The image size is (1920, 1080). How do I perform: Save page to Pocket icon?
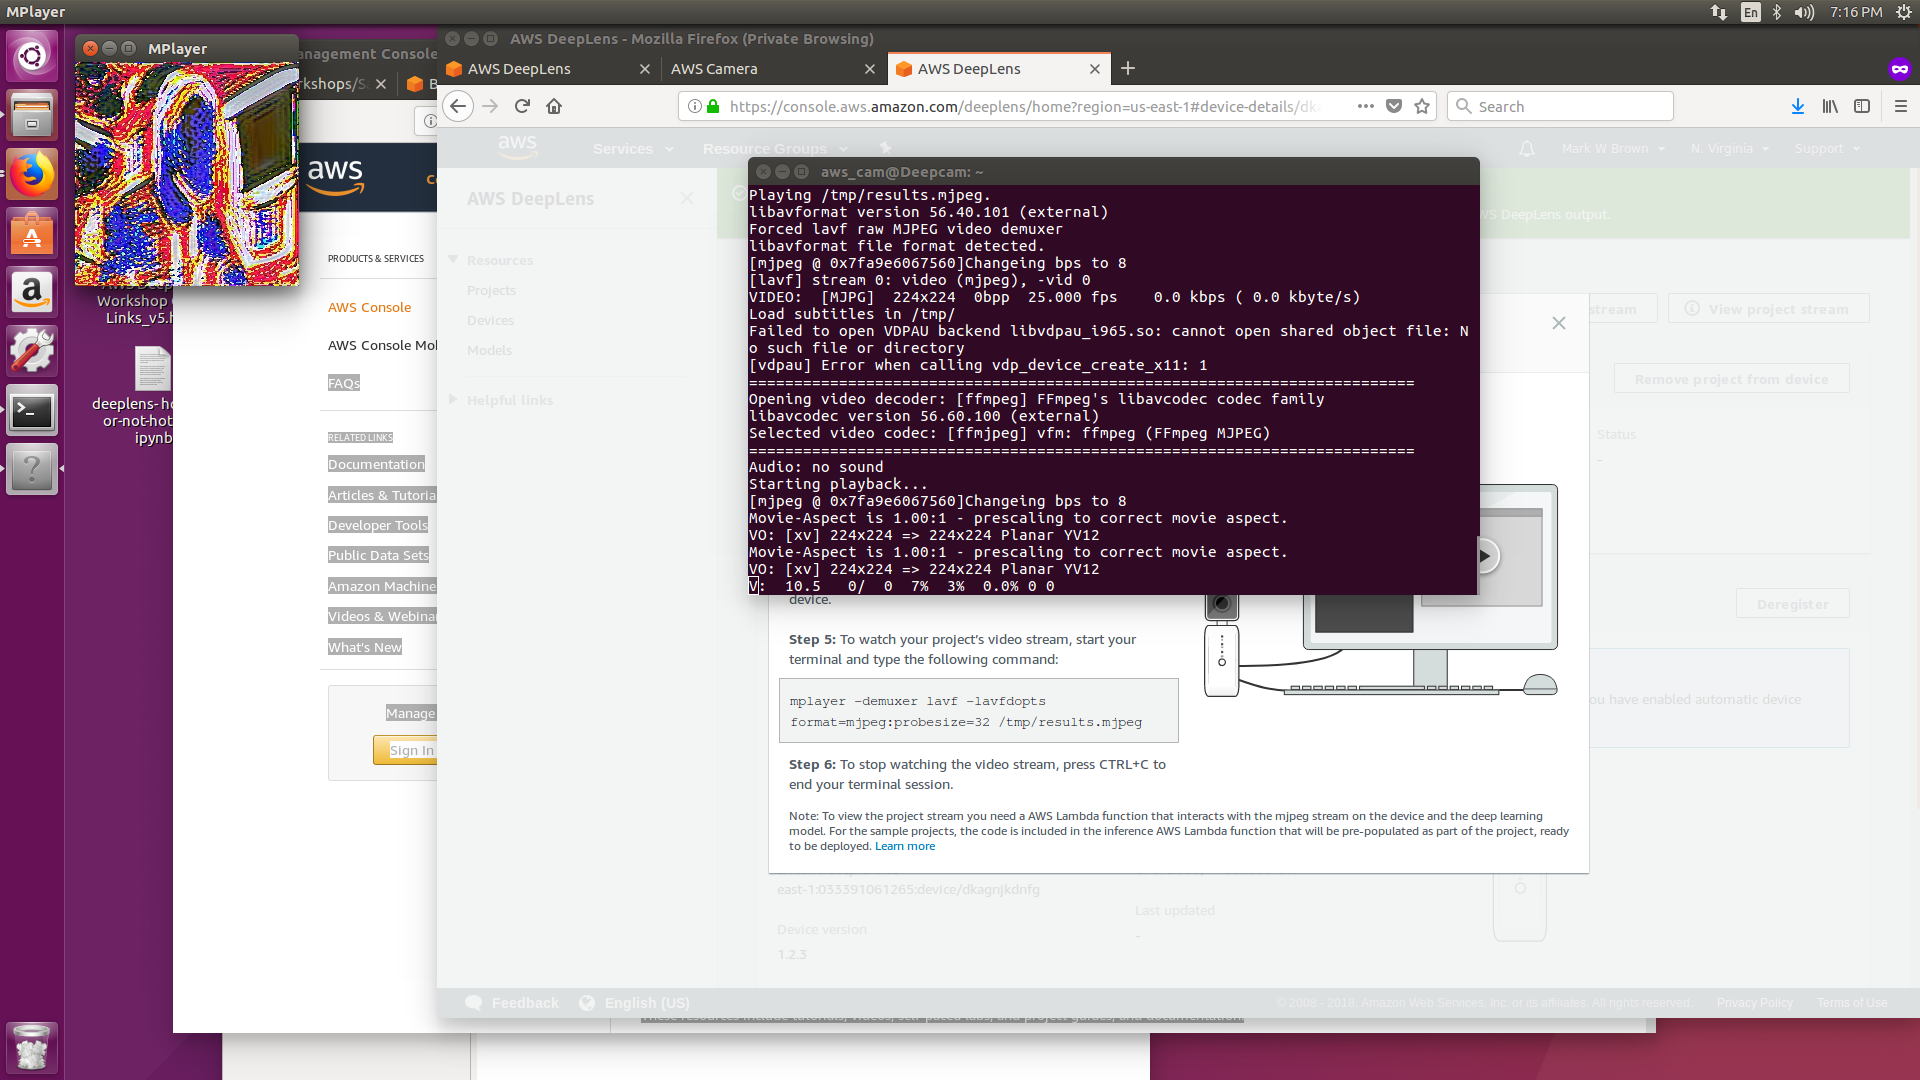[x=1394, y=106]
